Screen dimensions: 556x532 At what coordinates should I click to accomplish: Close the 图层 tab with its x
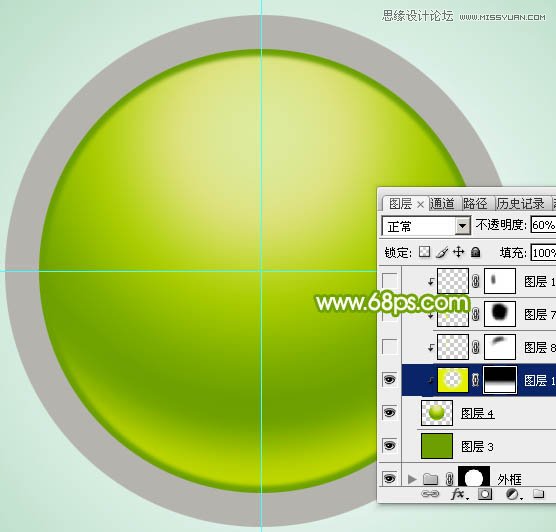click(421, 204)
